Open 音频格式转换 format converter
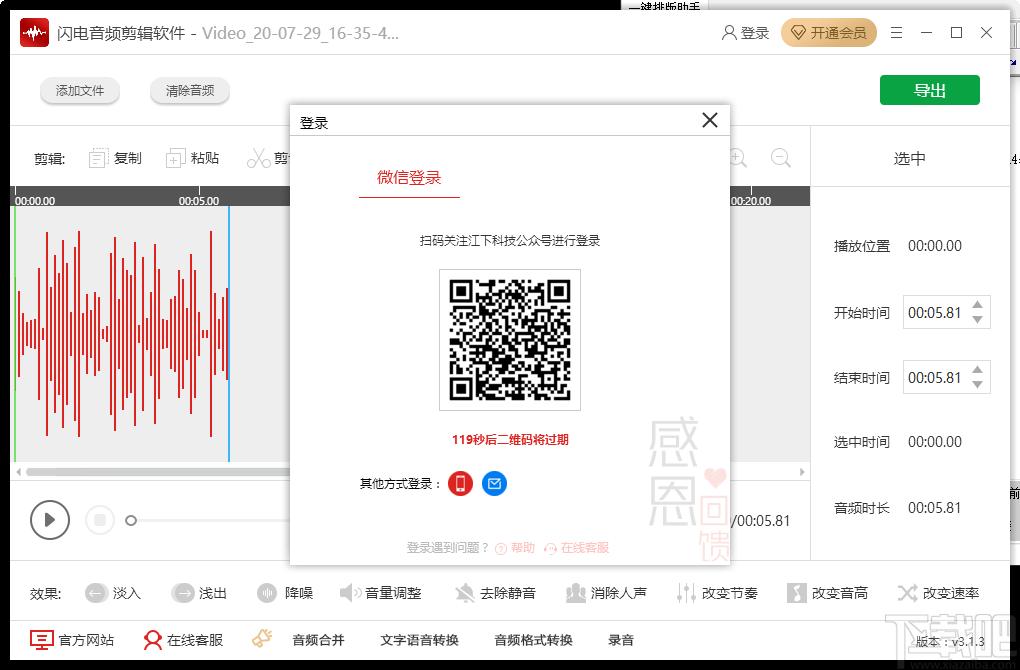The width and height of the screenshot is (1020, 670). (x=533, y=640)
